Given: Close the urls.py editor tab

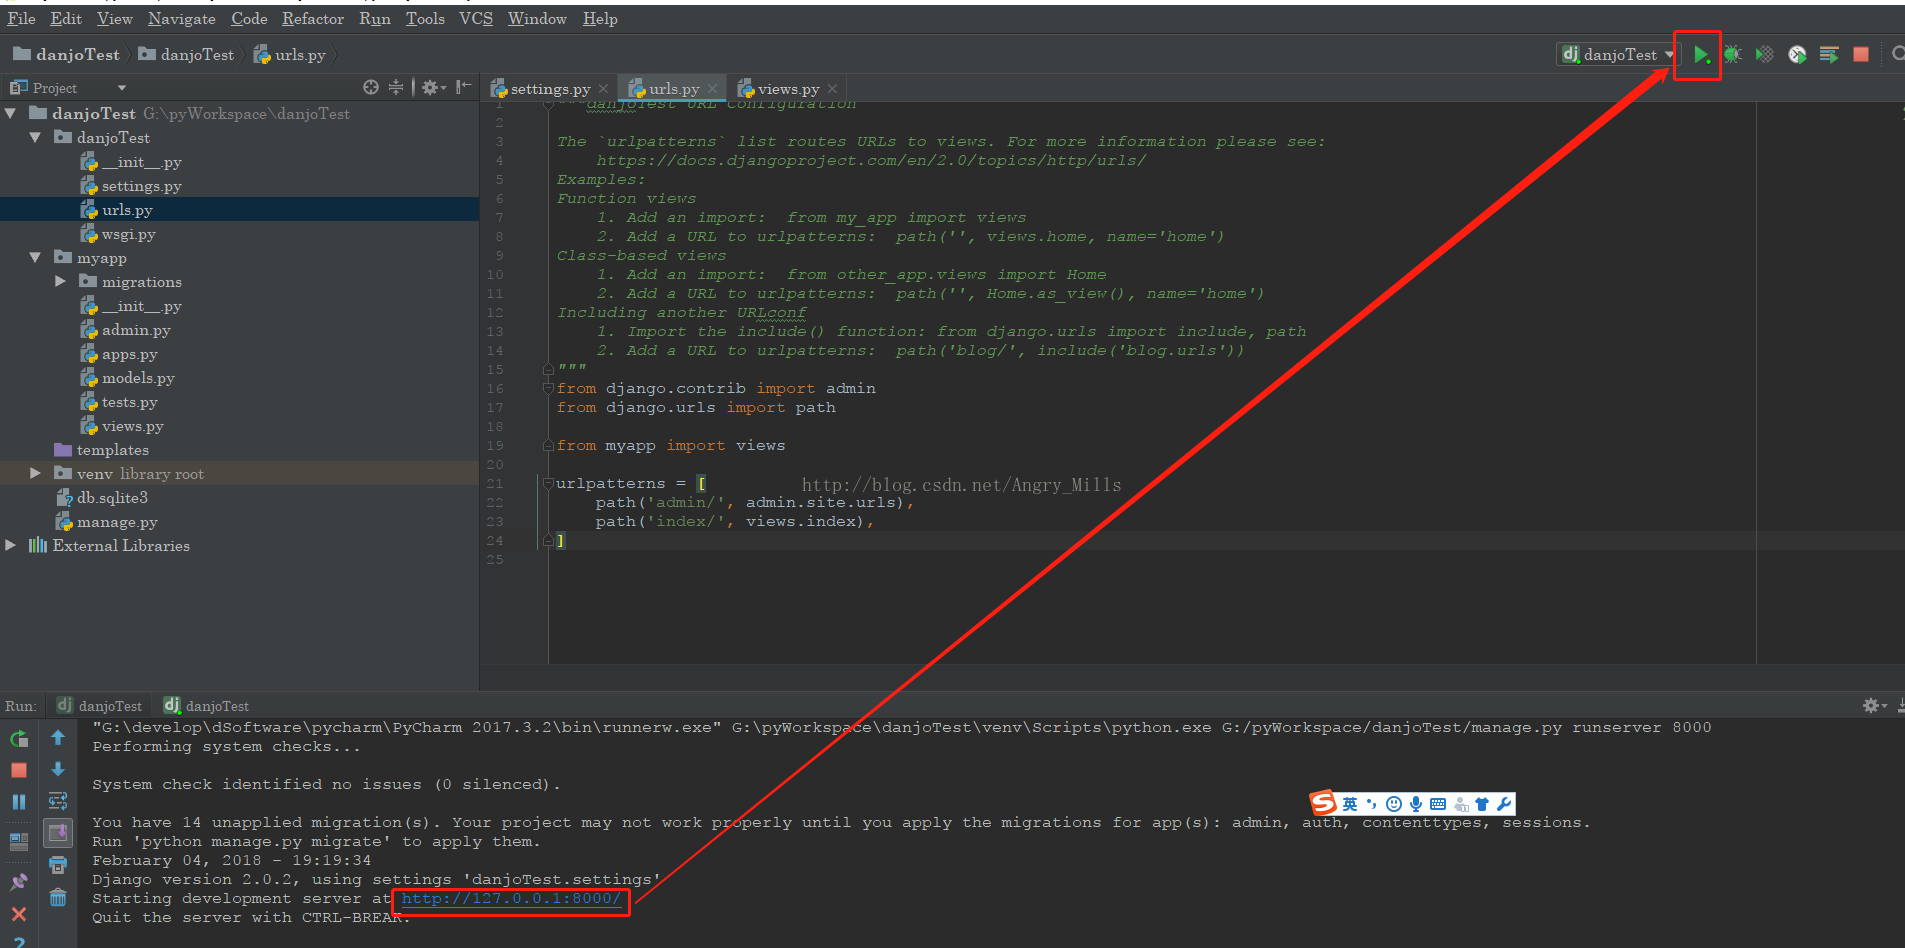Looking at the screenshot, I should 712,89.
